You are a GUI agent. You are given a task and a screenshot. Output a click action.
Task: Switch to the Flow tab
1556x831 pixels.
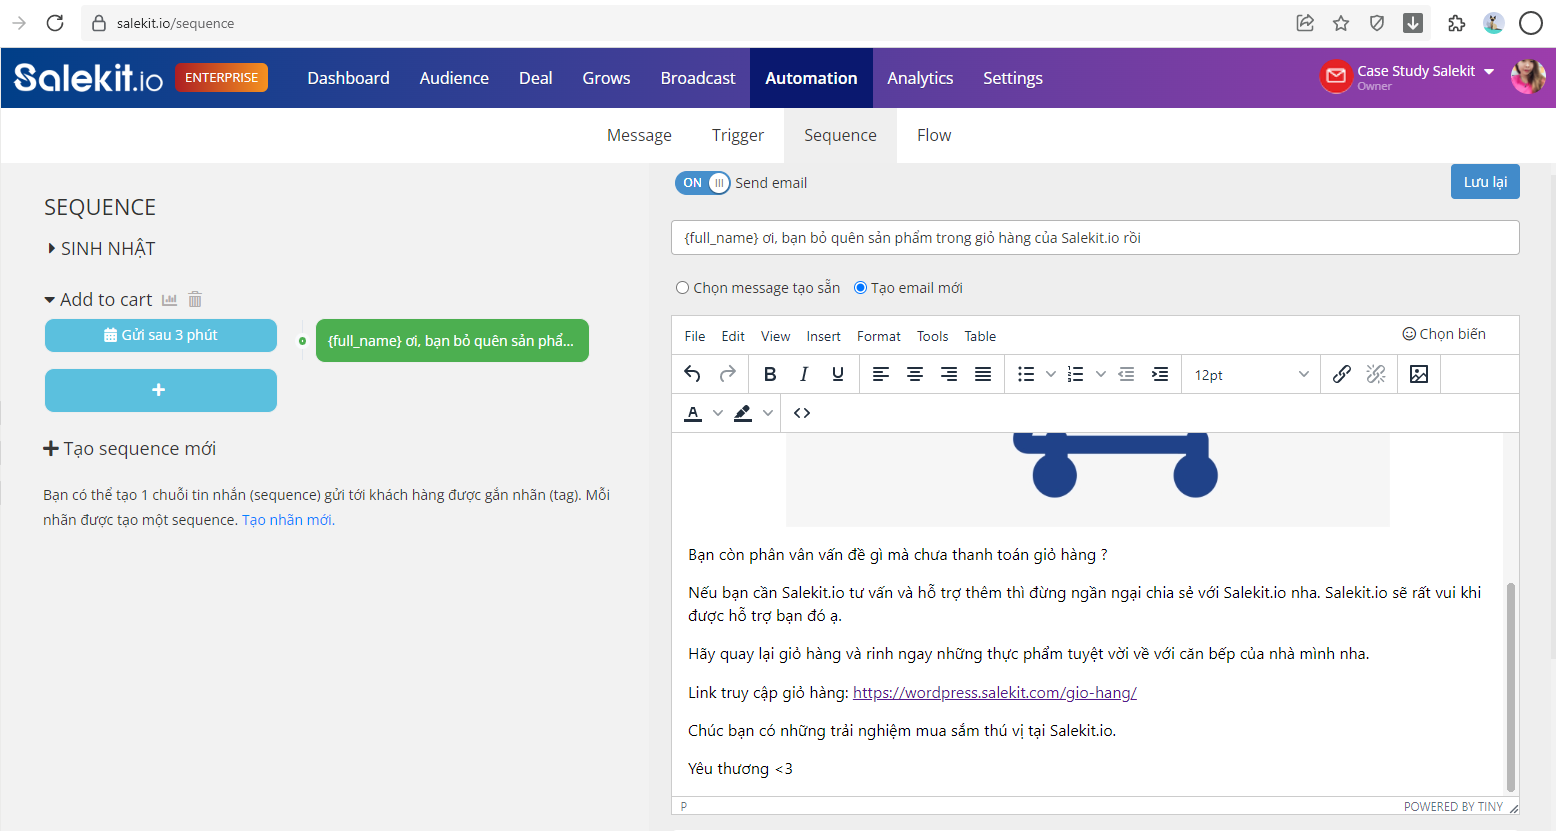pos(934,135)
